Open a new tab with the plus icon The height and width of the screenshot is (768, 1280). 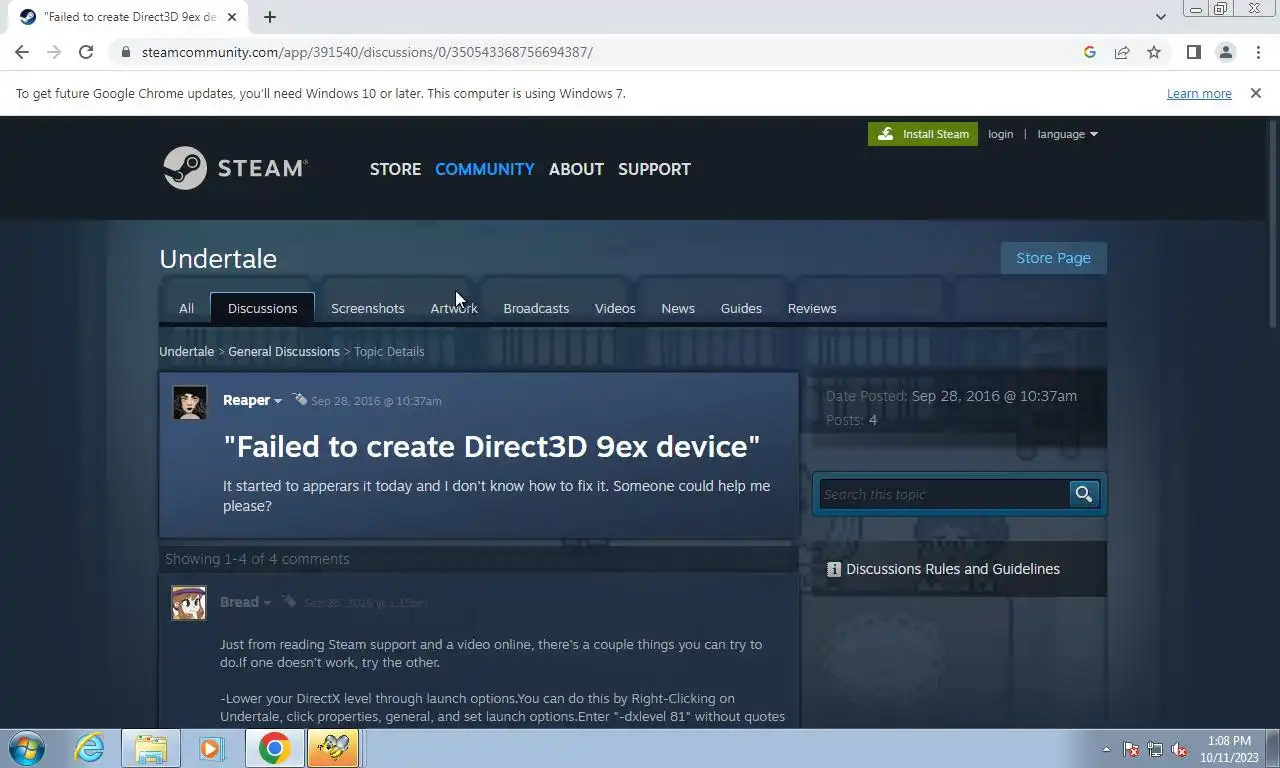(270, 17)
